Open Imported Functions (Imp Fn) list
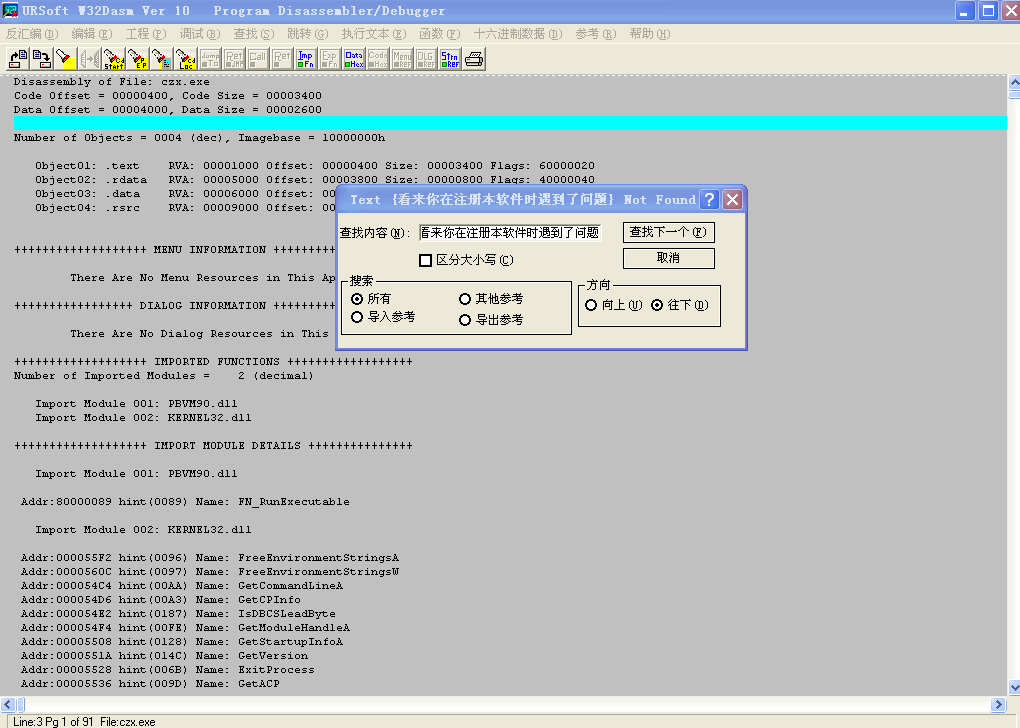 tap(306, 59)
